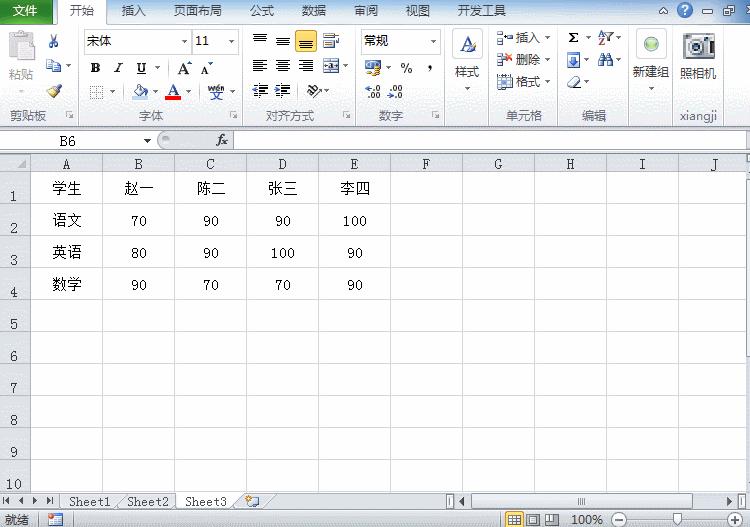Apply accounting number format icon
Screen dimensions: 750x527
click(x=373, y=68)
